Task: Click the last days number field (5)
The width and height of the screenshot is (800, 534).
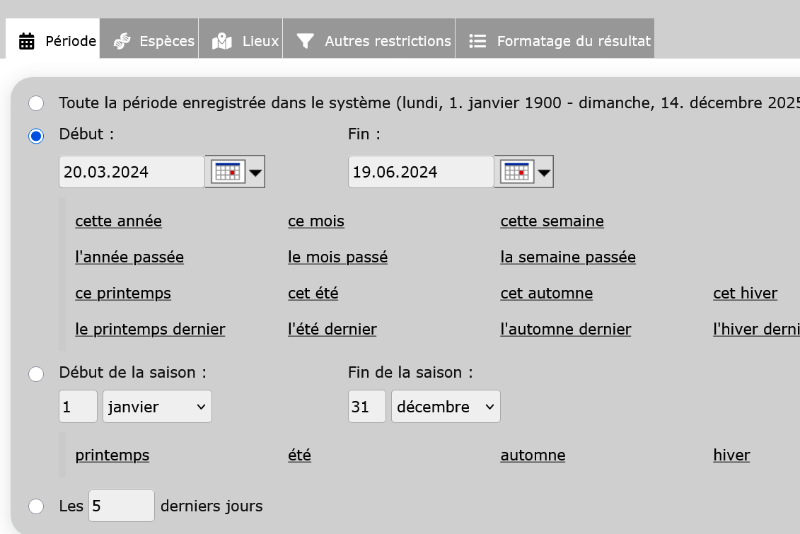Action: 121,505
